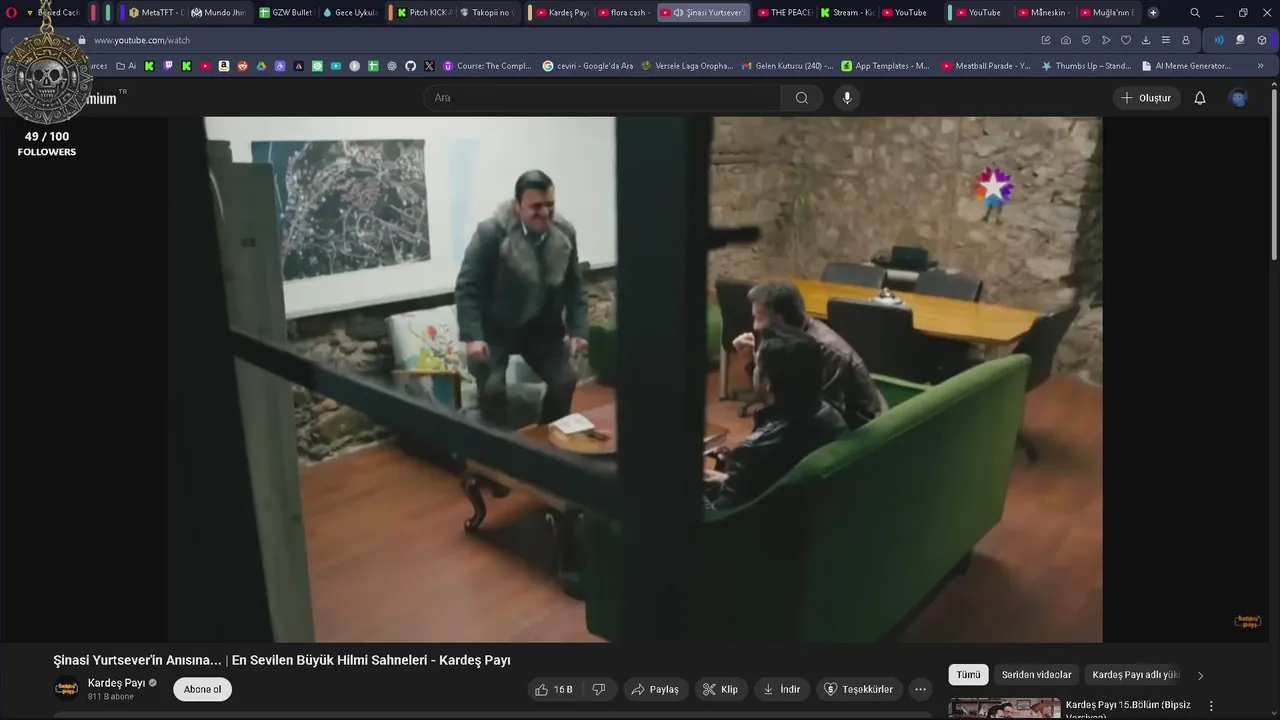The image size is (1280, 720).
Task: Dislike the video
Action: [x=599, y=689]
